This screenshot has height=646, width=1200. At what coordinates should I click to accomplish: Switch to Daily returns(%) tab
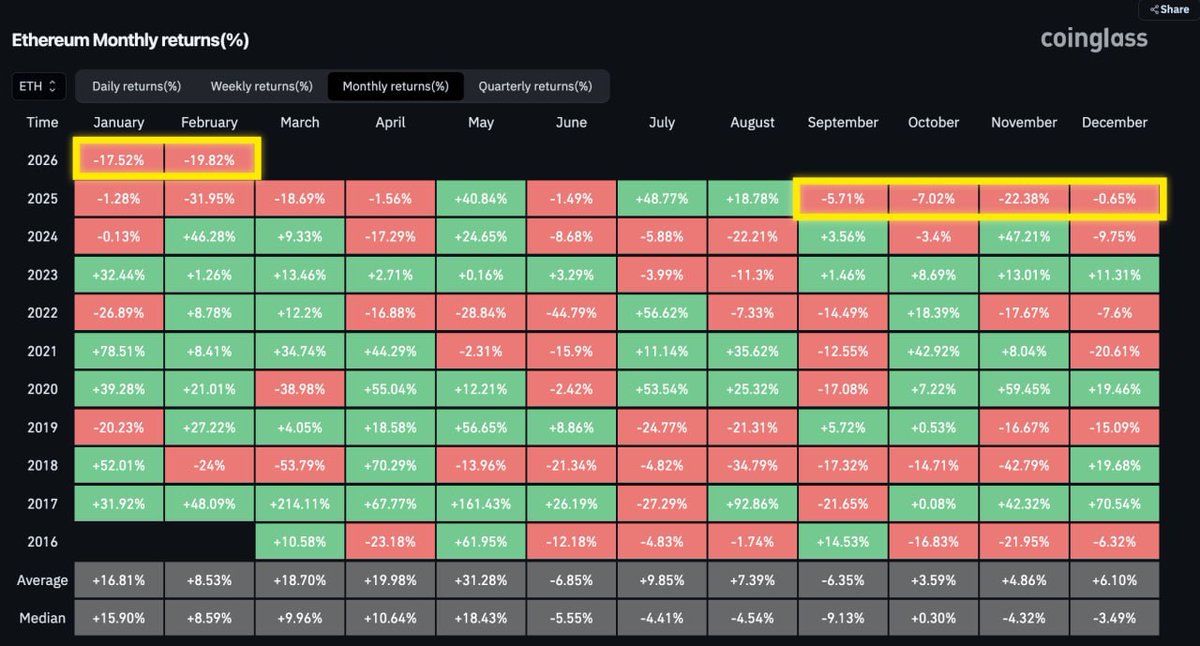point(136,86)
